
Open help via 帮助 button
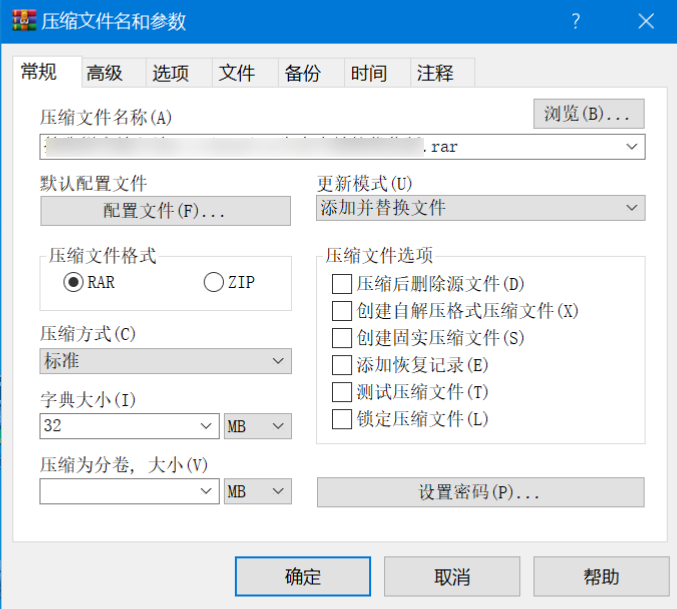coord(601,577)
